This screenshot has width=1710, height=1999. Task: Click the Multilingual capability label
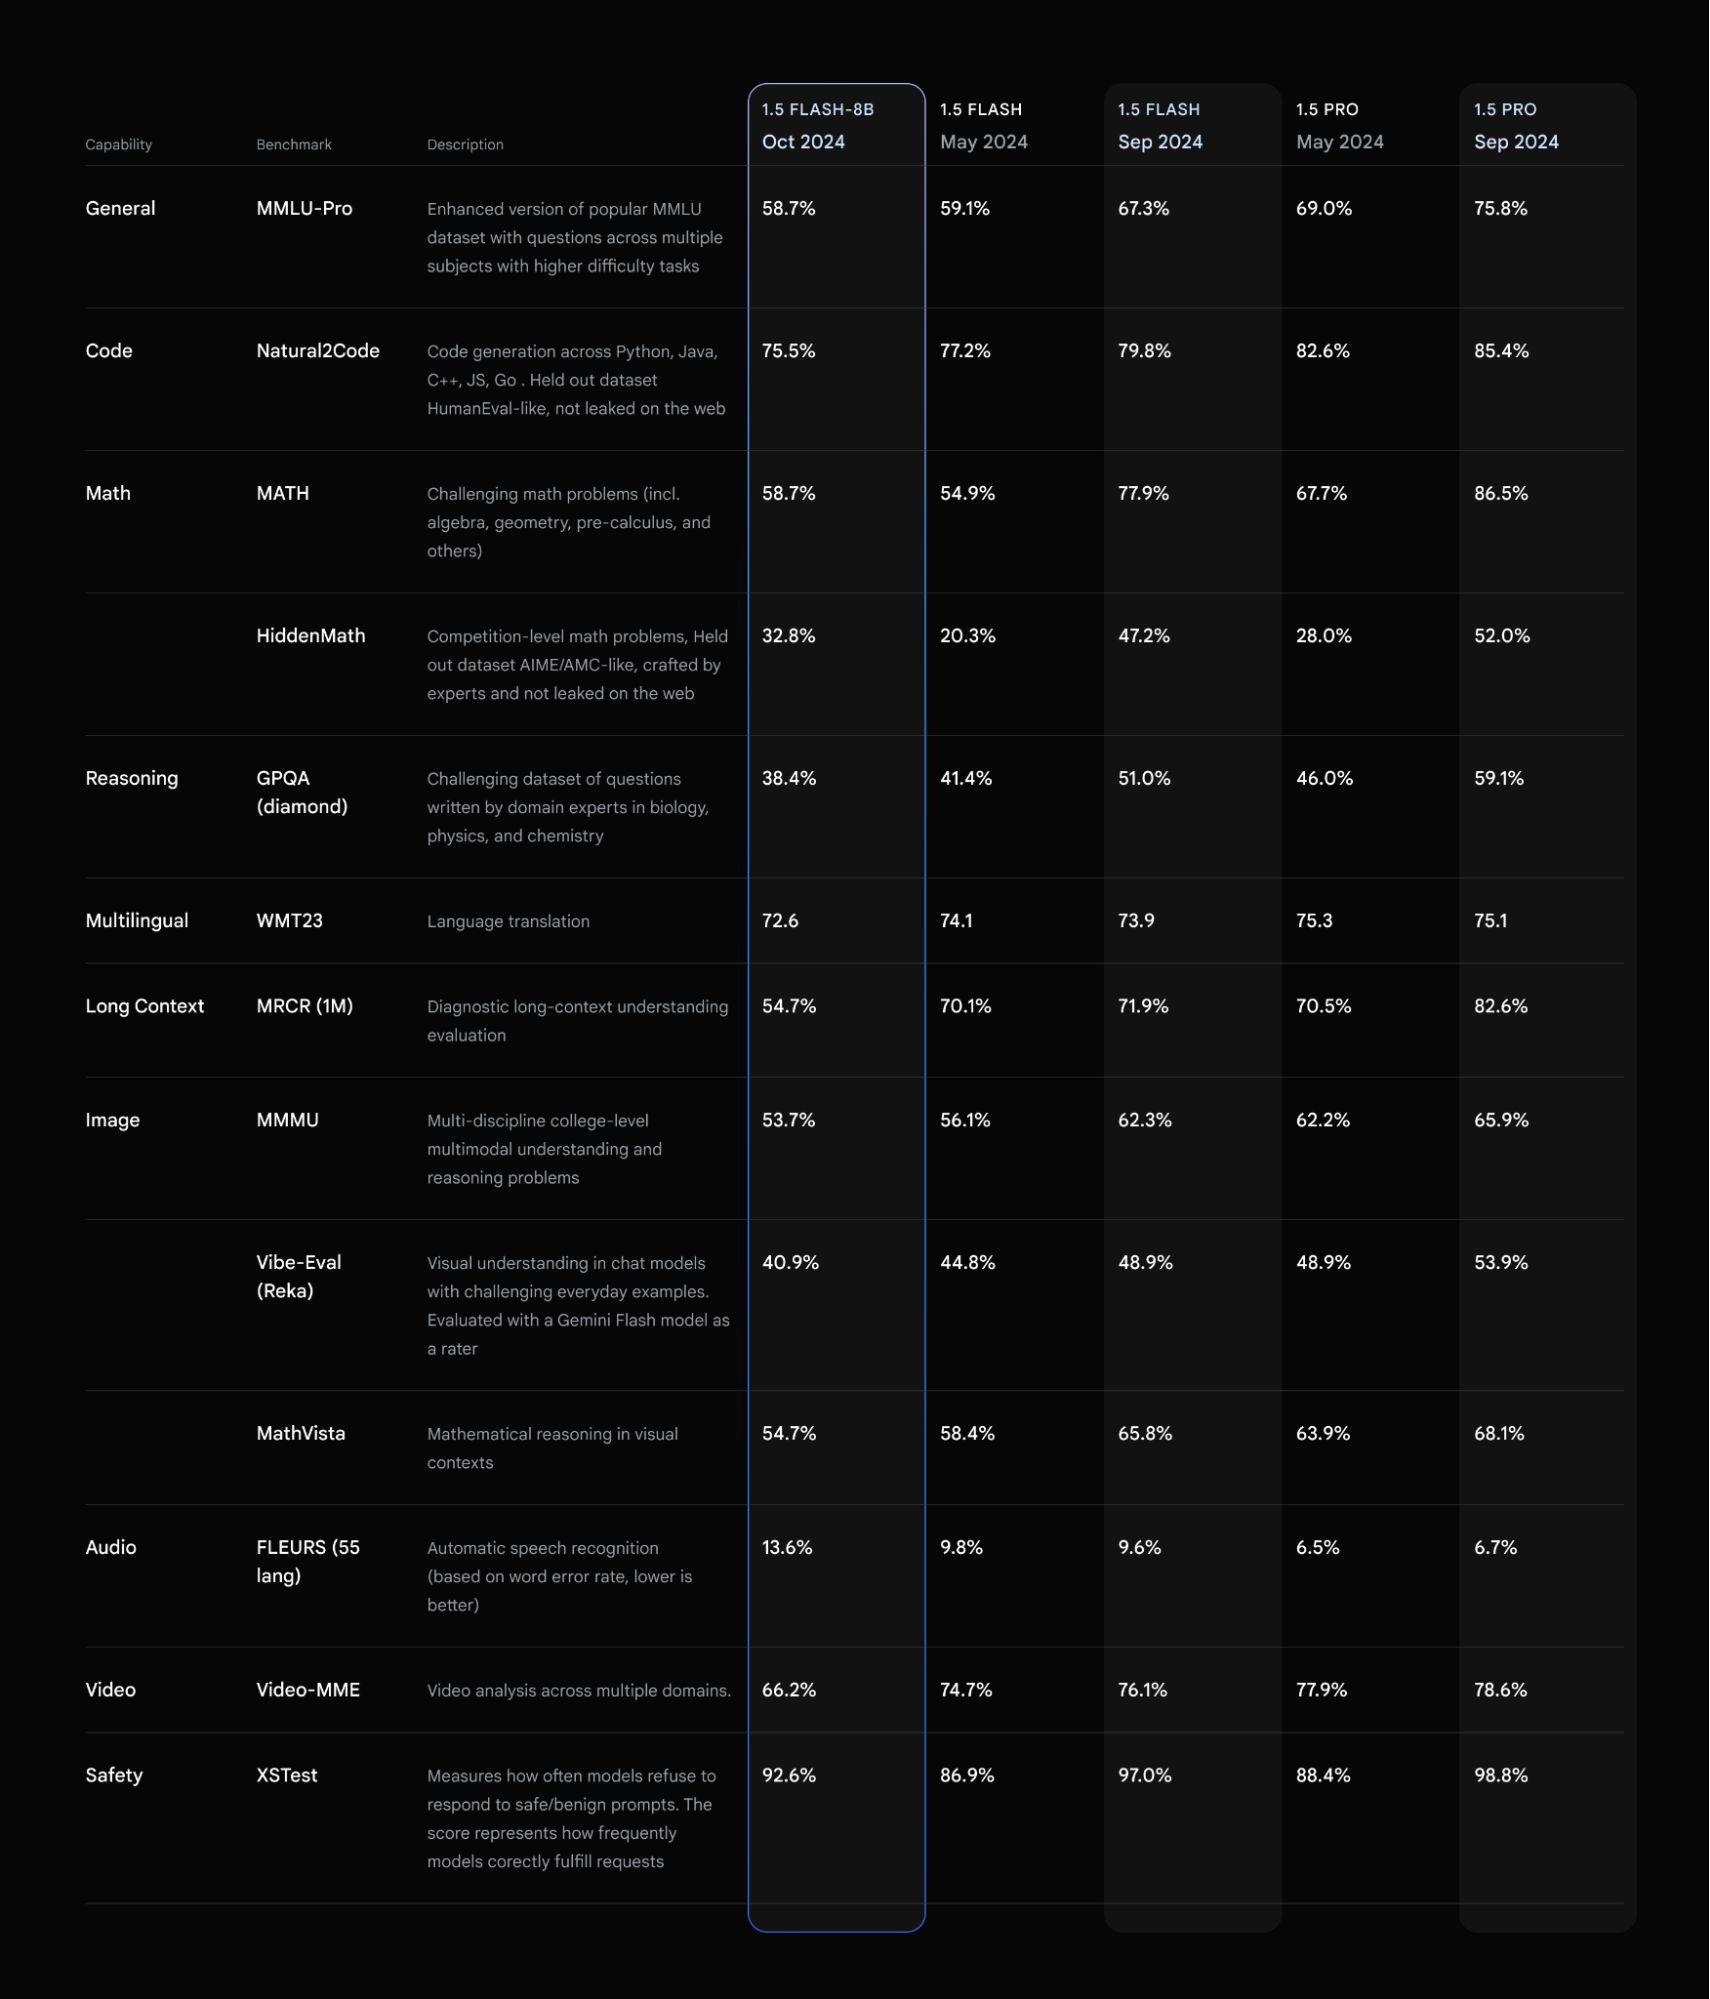(x=136, y=921)
